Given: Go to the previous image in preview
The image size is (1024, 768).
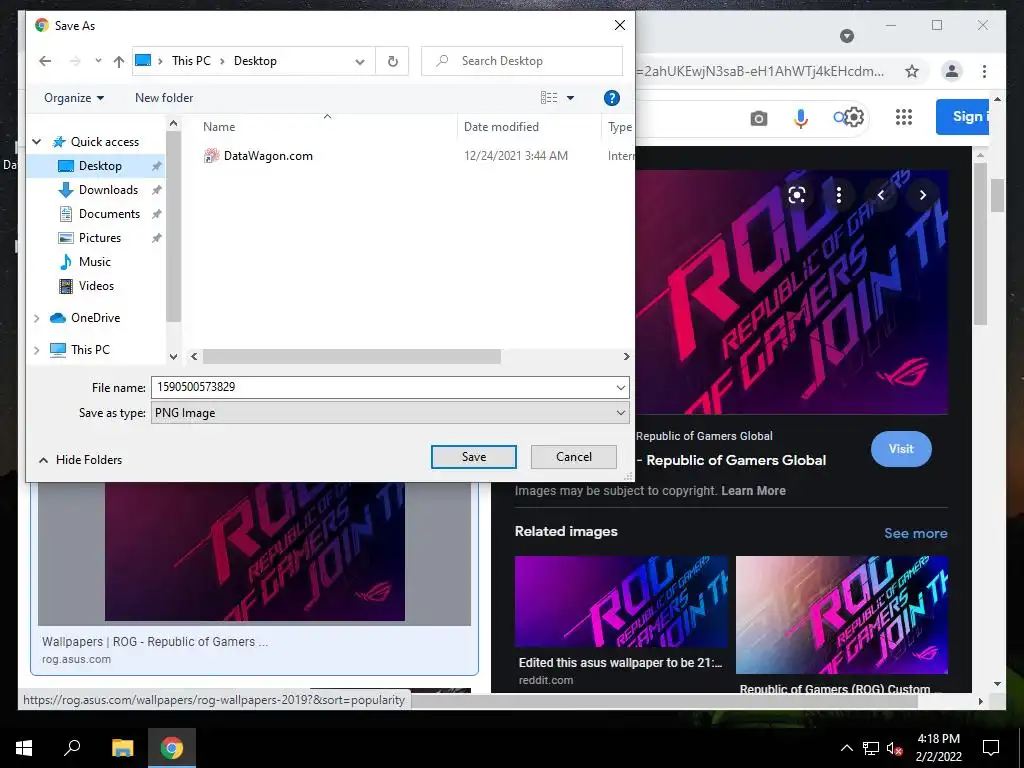Looking at the screenshot, I should click(x=880, y=195).
